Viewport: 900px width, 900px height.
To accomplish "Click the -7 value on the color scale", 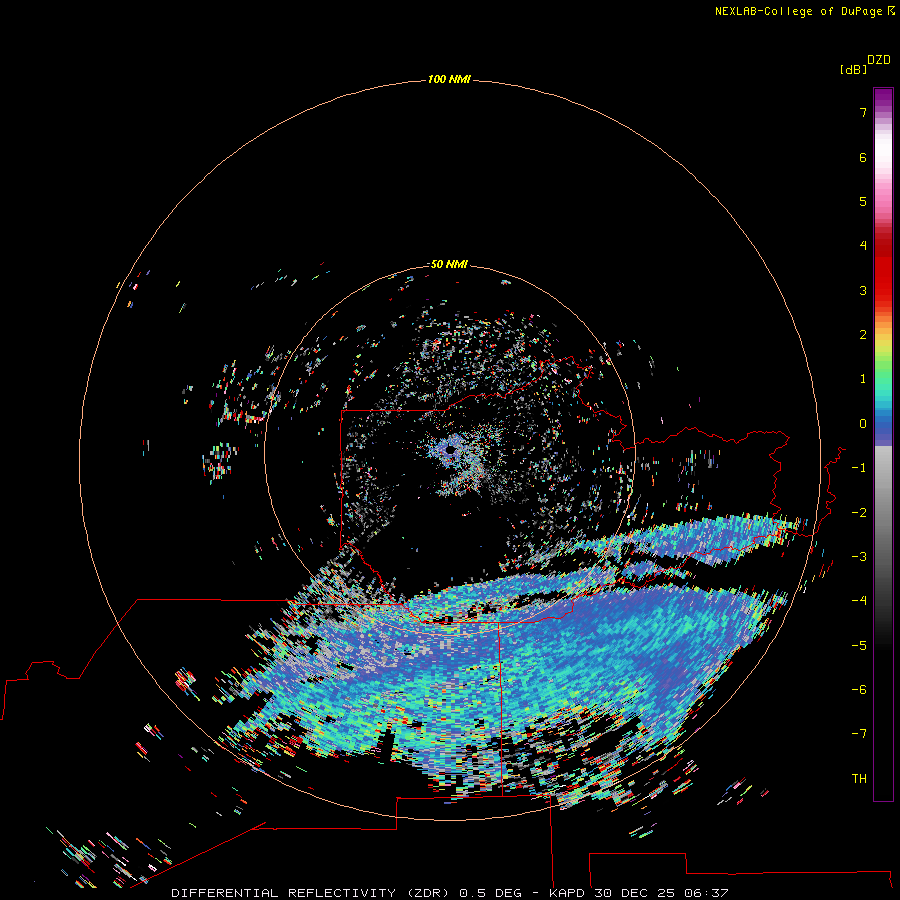I will point(859,734).
